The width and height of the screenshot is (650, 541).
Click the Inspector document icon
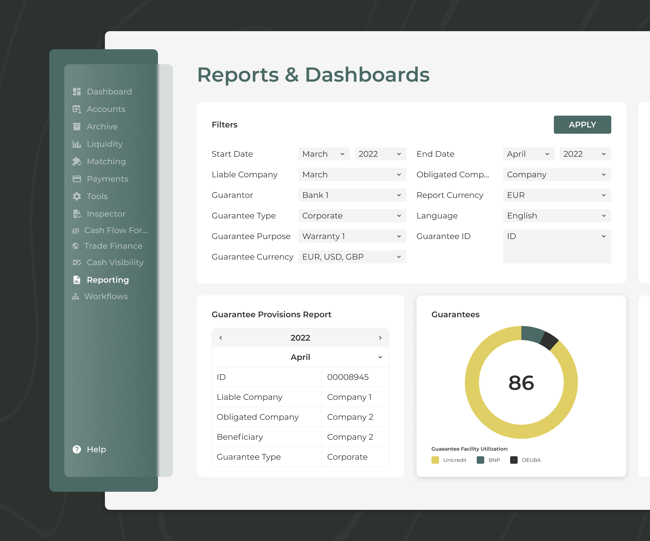click(x=77, y=213)
